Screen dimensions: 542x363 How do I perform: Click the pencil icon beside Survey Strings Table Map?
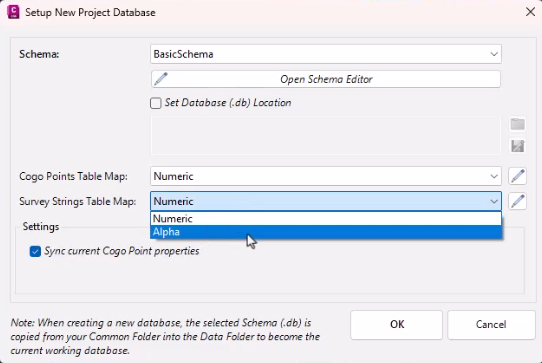(x=517, y=201)
